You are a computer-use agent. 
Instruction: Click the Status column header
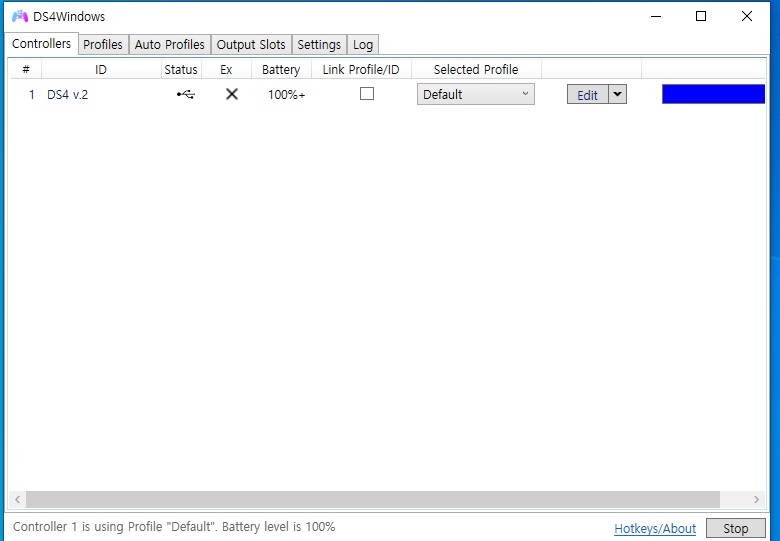(181, 70)
